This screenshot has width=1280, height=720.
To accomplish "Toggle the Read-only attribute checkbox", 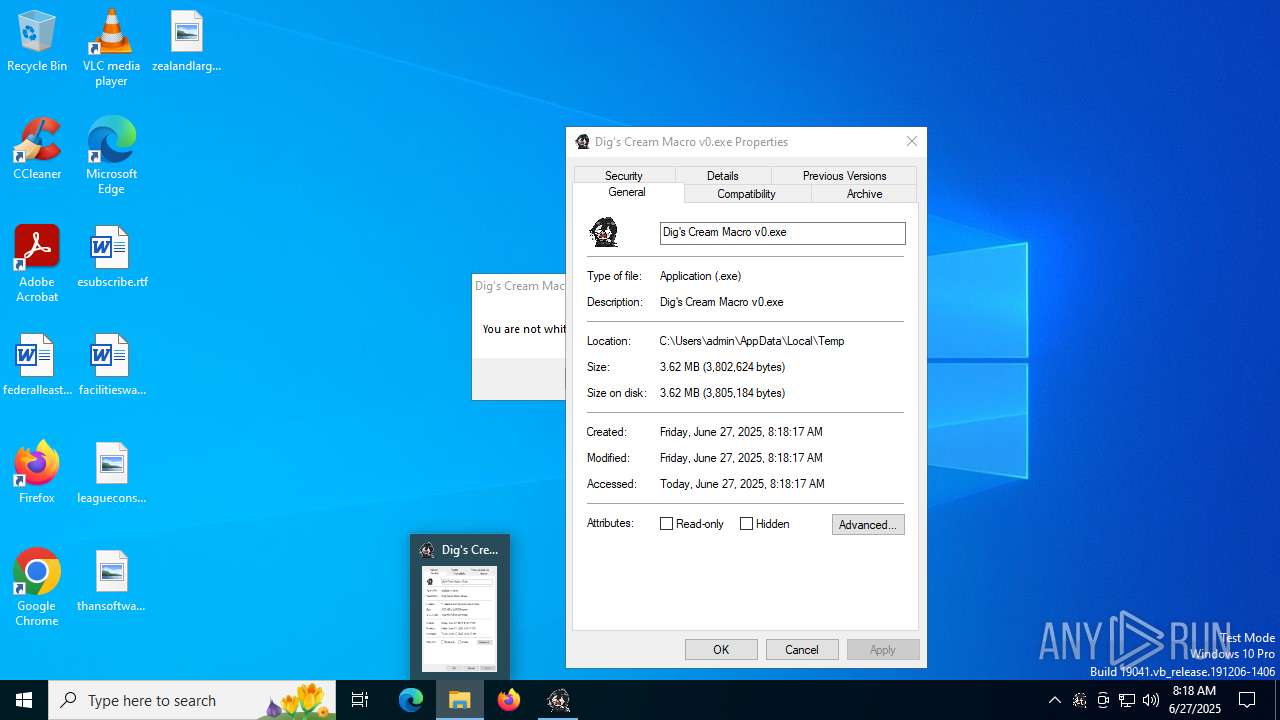I will pos(667,524).
